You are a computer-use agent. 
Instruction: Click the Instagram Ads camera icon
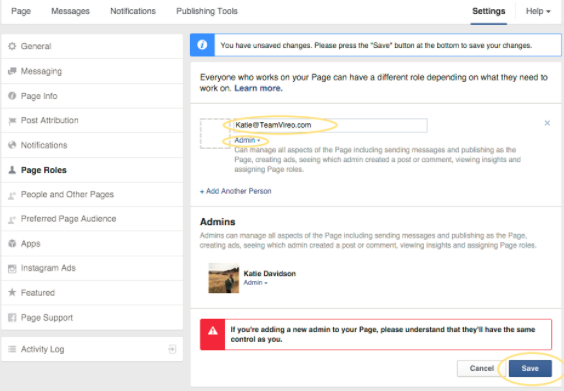pyautogui.click(x=12, y=268)
